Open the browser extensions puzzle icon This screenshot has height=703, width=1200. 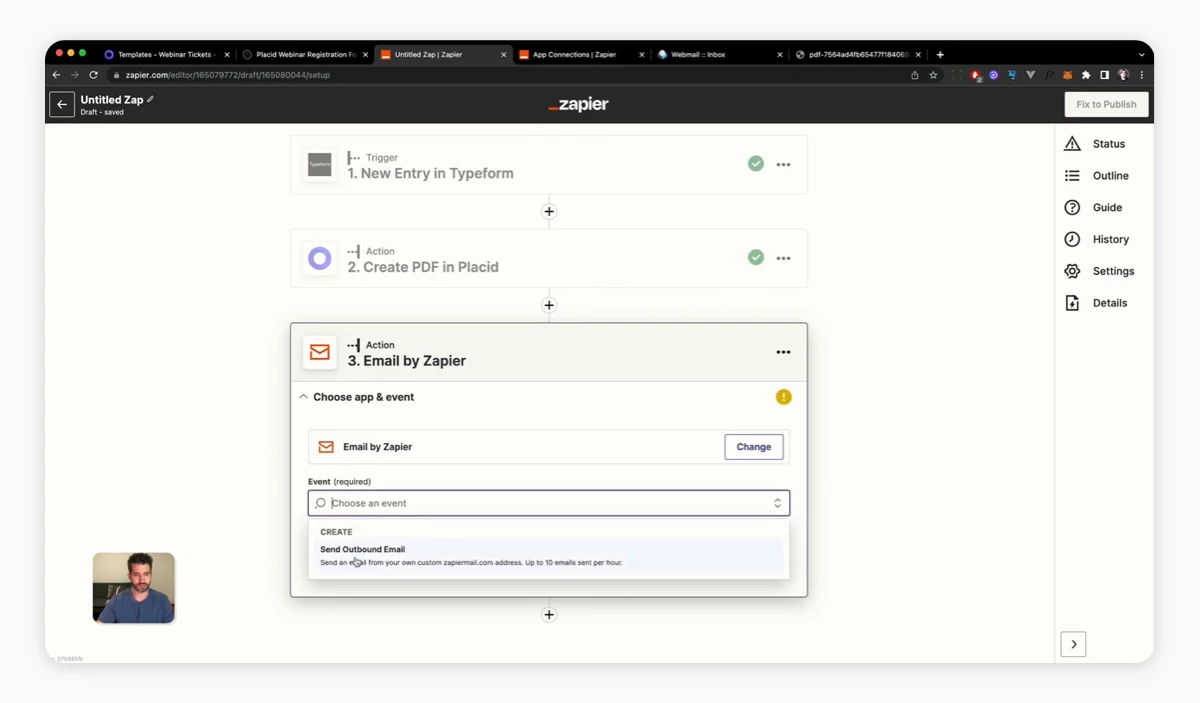point(1086,75)
